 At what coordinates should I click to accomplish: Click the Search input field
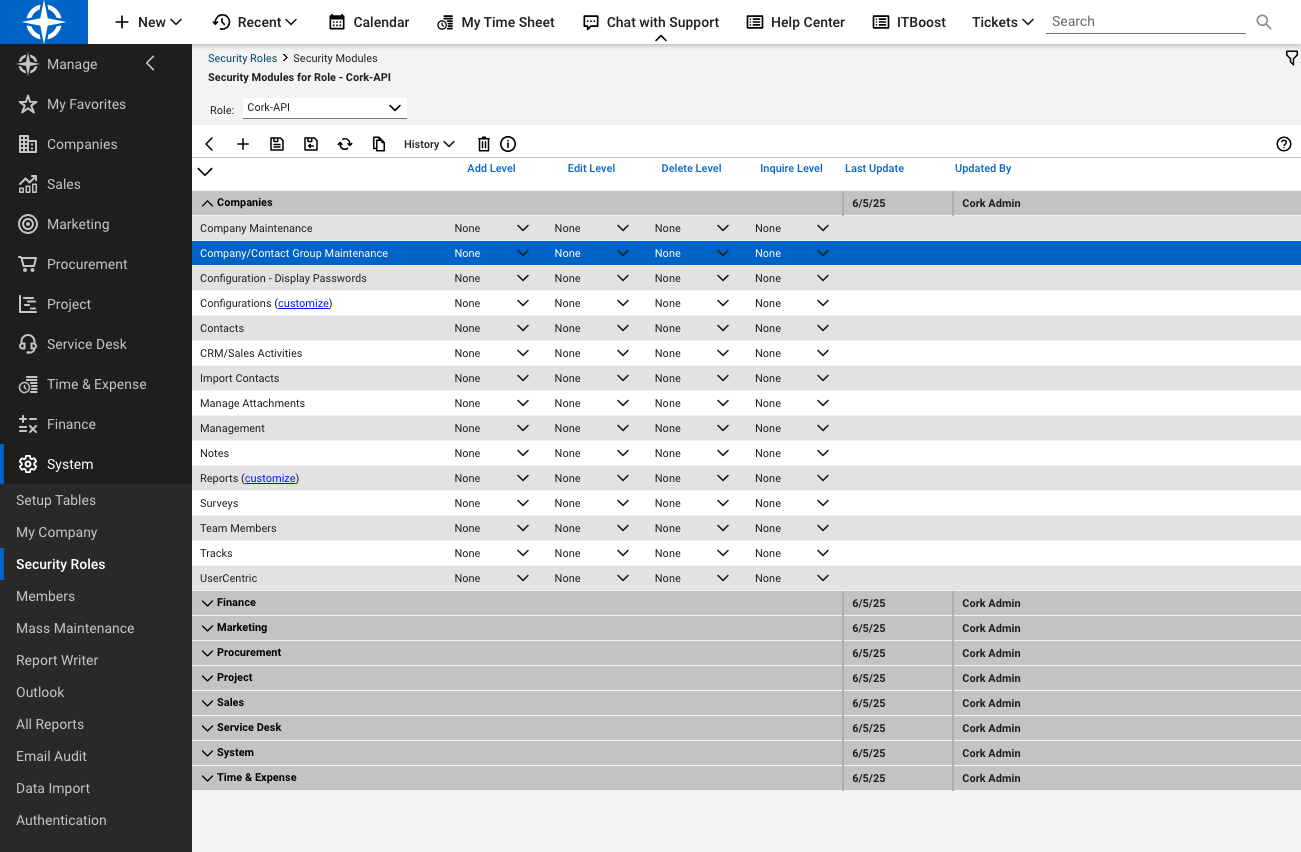[1146, 22]
